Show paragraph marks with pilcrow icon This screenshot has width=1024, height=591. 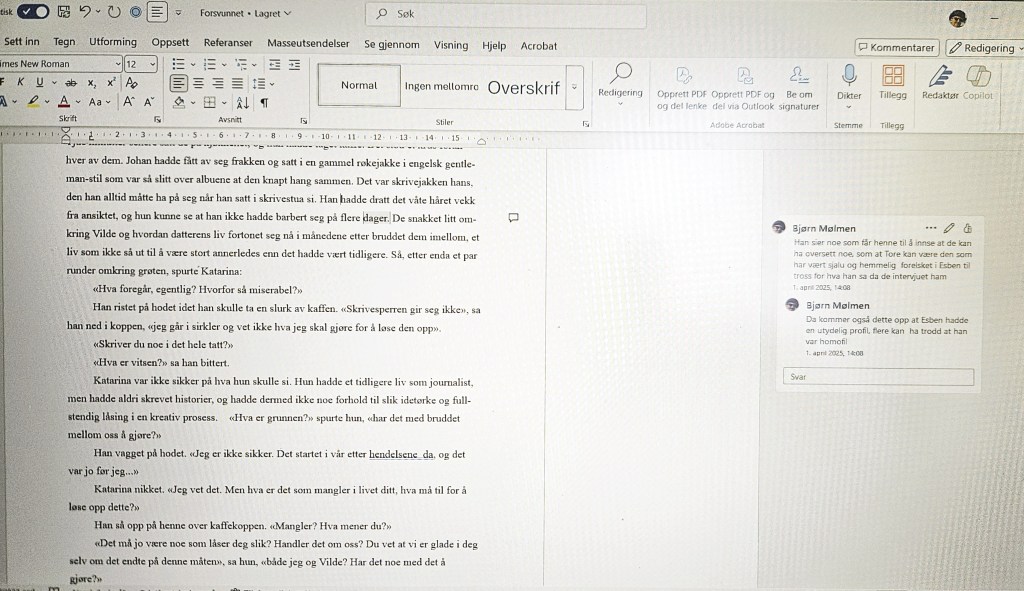pyautogui.click(x=264, y=102)
